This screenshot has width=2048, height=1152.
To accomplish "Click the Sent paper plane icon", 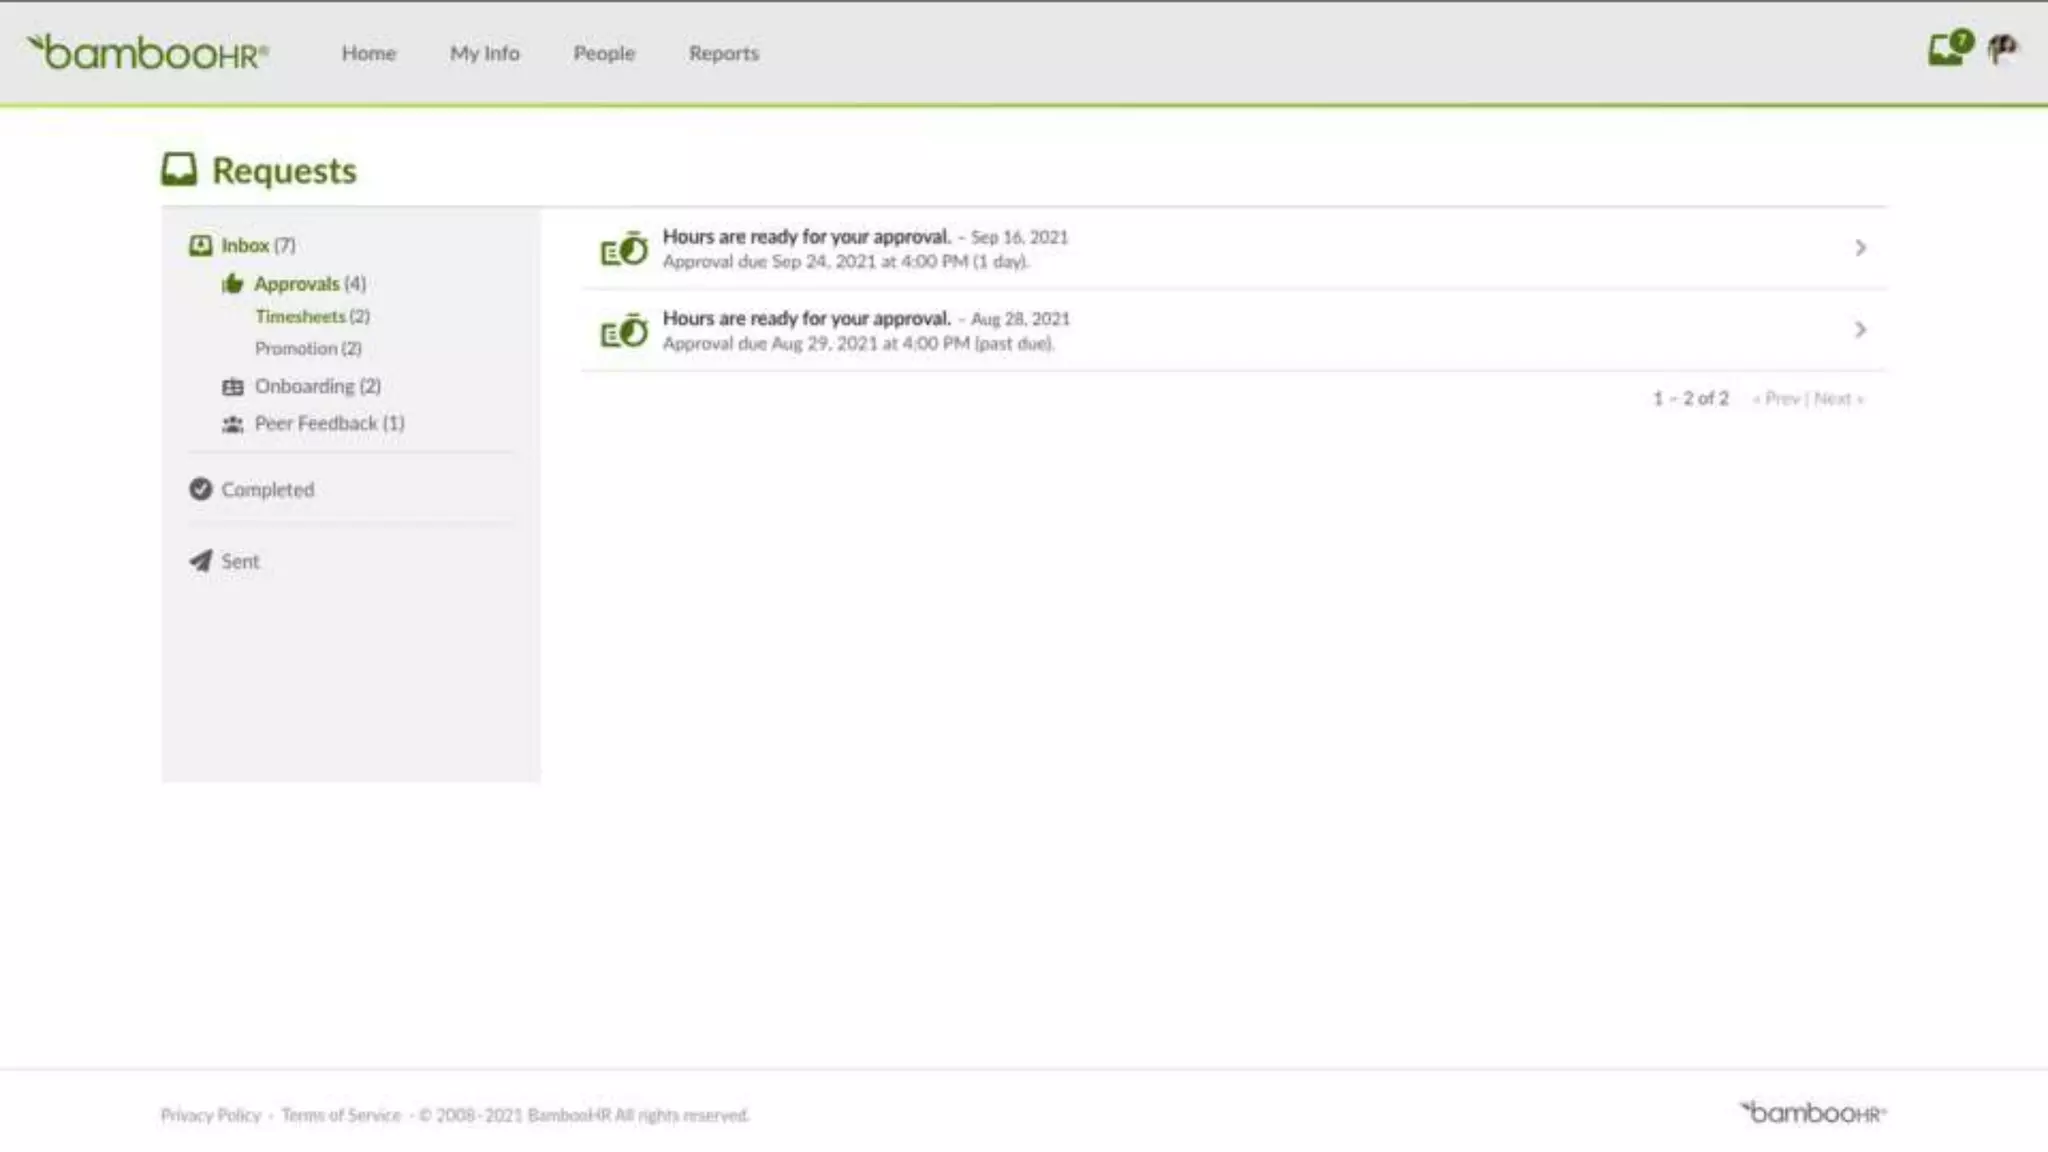I will [200, 561].
